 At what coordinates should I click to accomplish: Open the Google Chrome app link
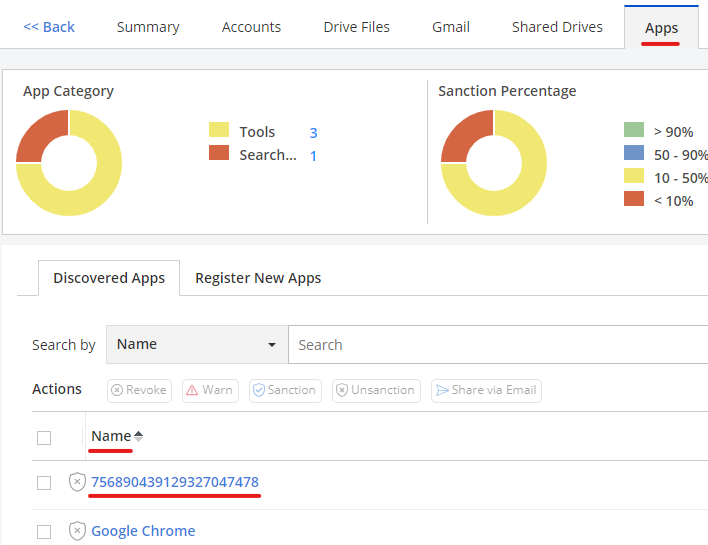(143, 531)
